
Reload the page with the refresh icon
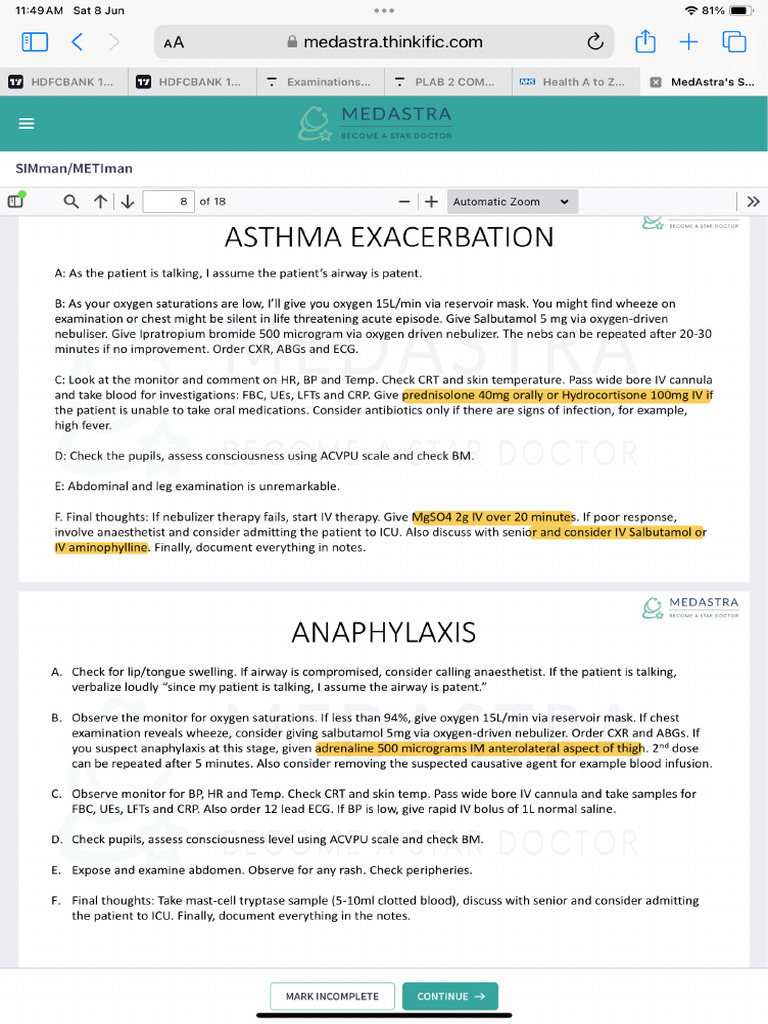point(595,42)
